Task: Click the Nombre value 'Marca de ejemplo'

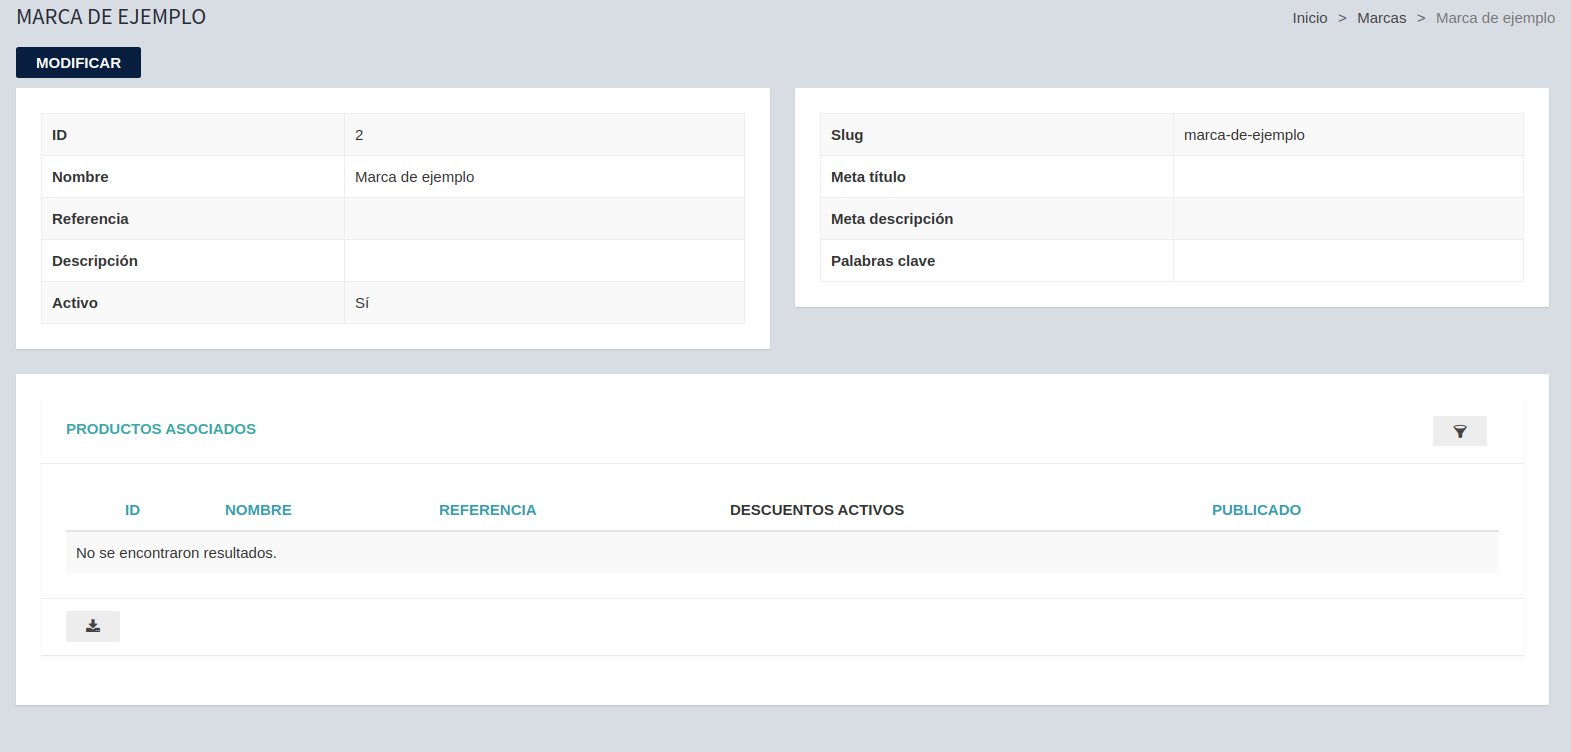Action: point(414,177)
